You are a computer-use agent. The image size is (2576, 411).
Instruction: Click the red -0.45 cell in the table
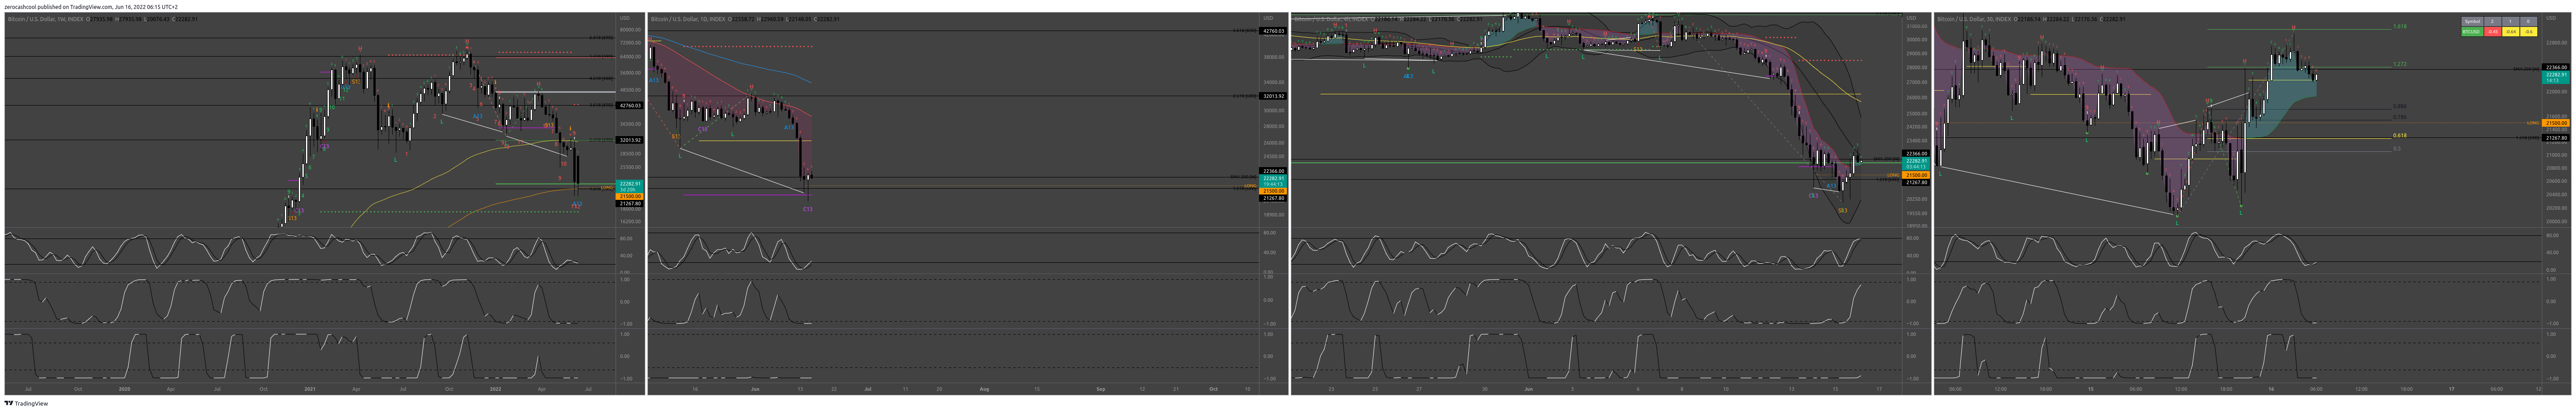coord(2493,31)
